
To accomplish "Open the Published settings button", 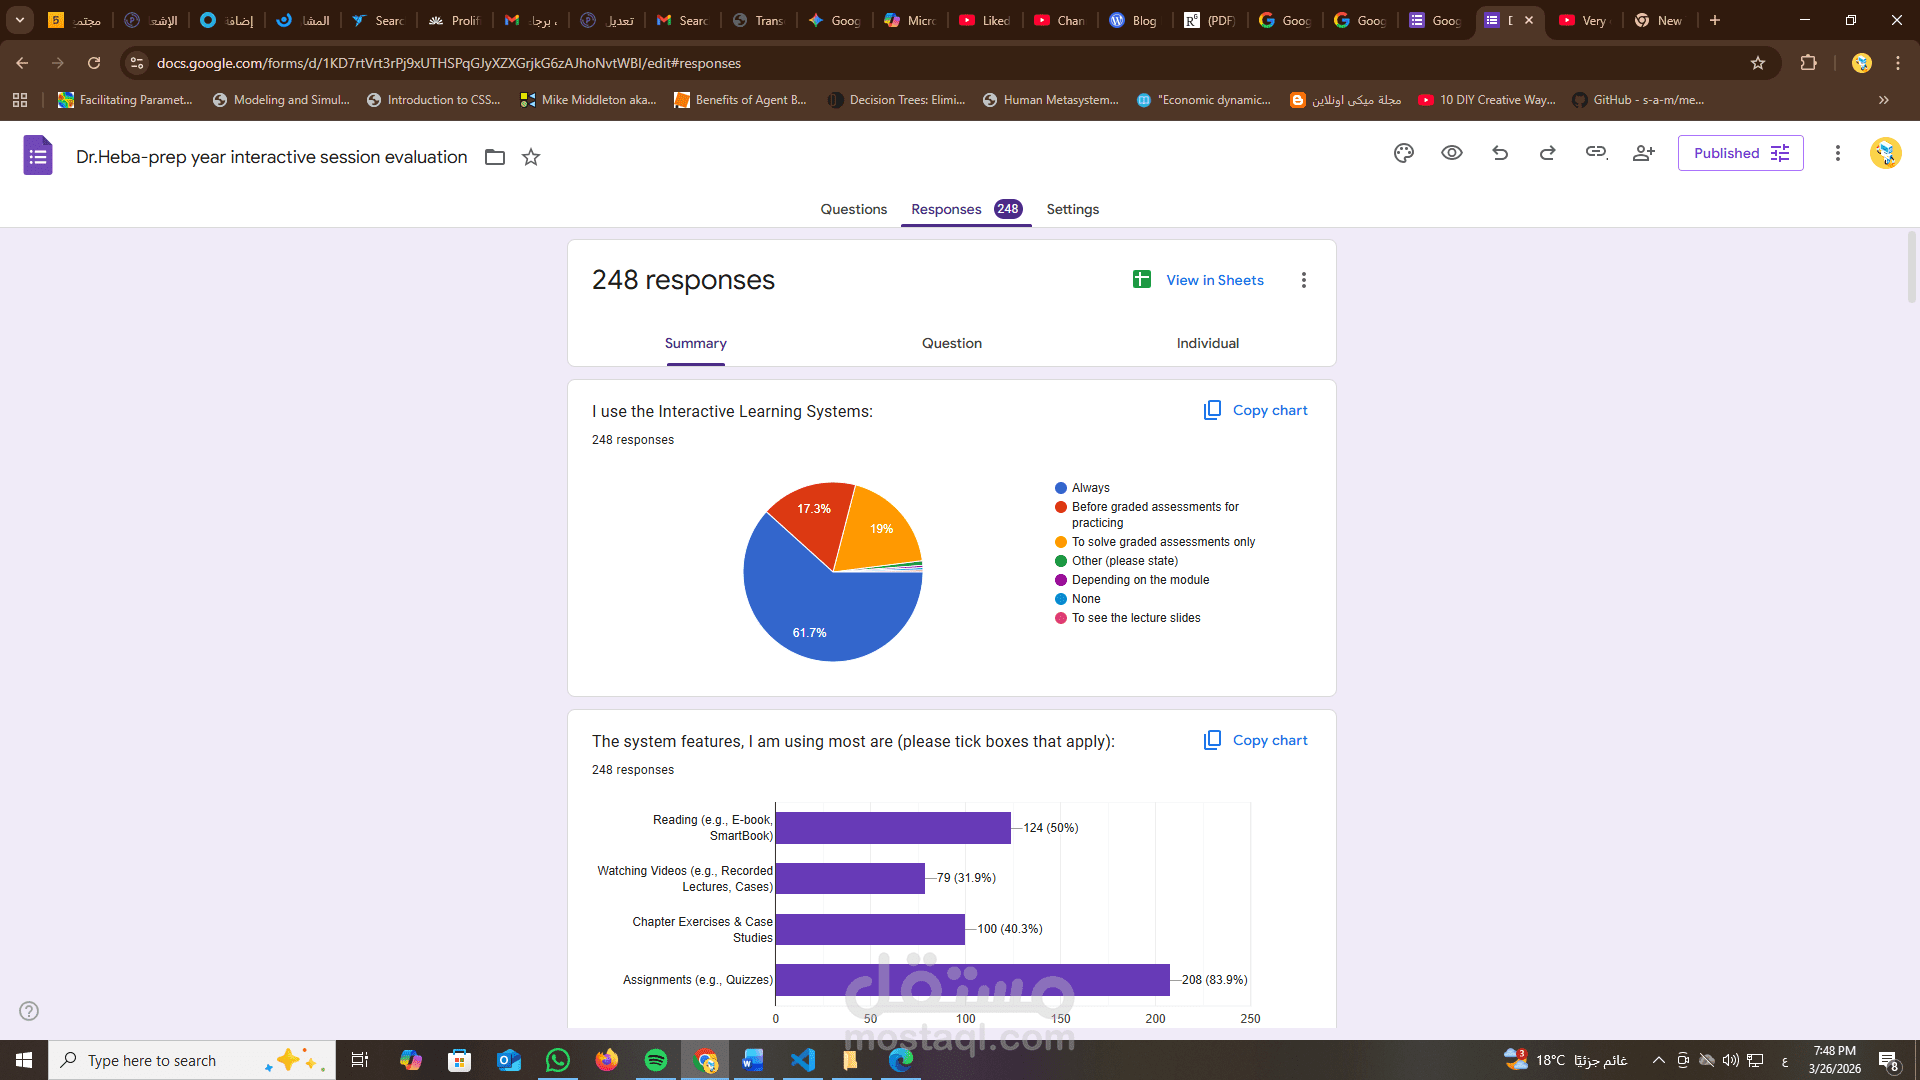I will tap(1740, 153).
